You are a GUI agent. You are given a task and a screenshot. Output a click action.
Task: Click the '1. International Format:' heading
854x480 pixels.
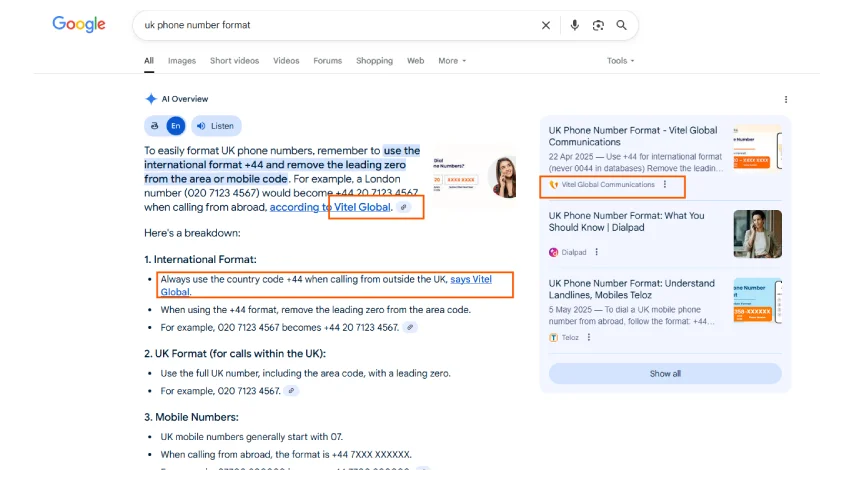pos(200,259)
